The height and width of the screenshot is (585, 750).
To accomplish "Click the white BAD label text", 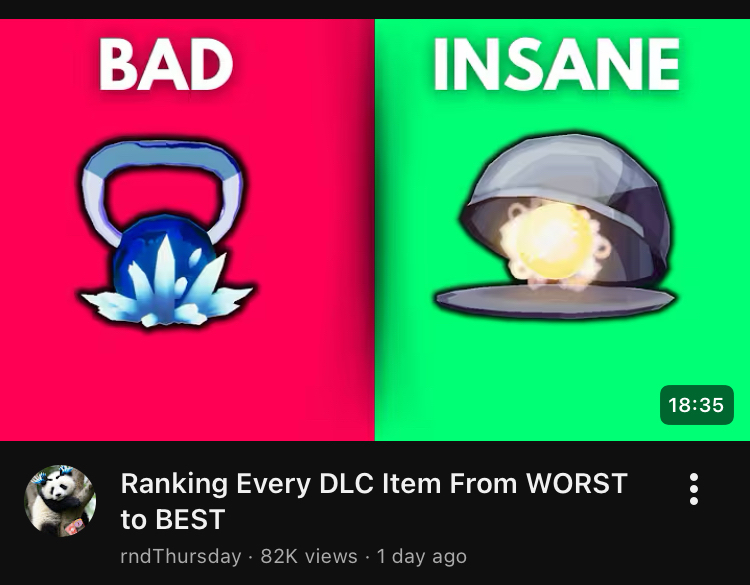I will tap(165, 64).
